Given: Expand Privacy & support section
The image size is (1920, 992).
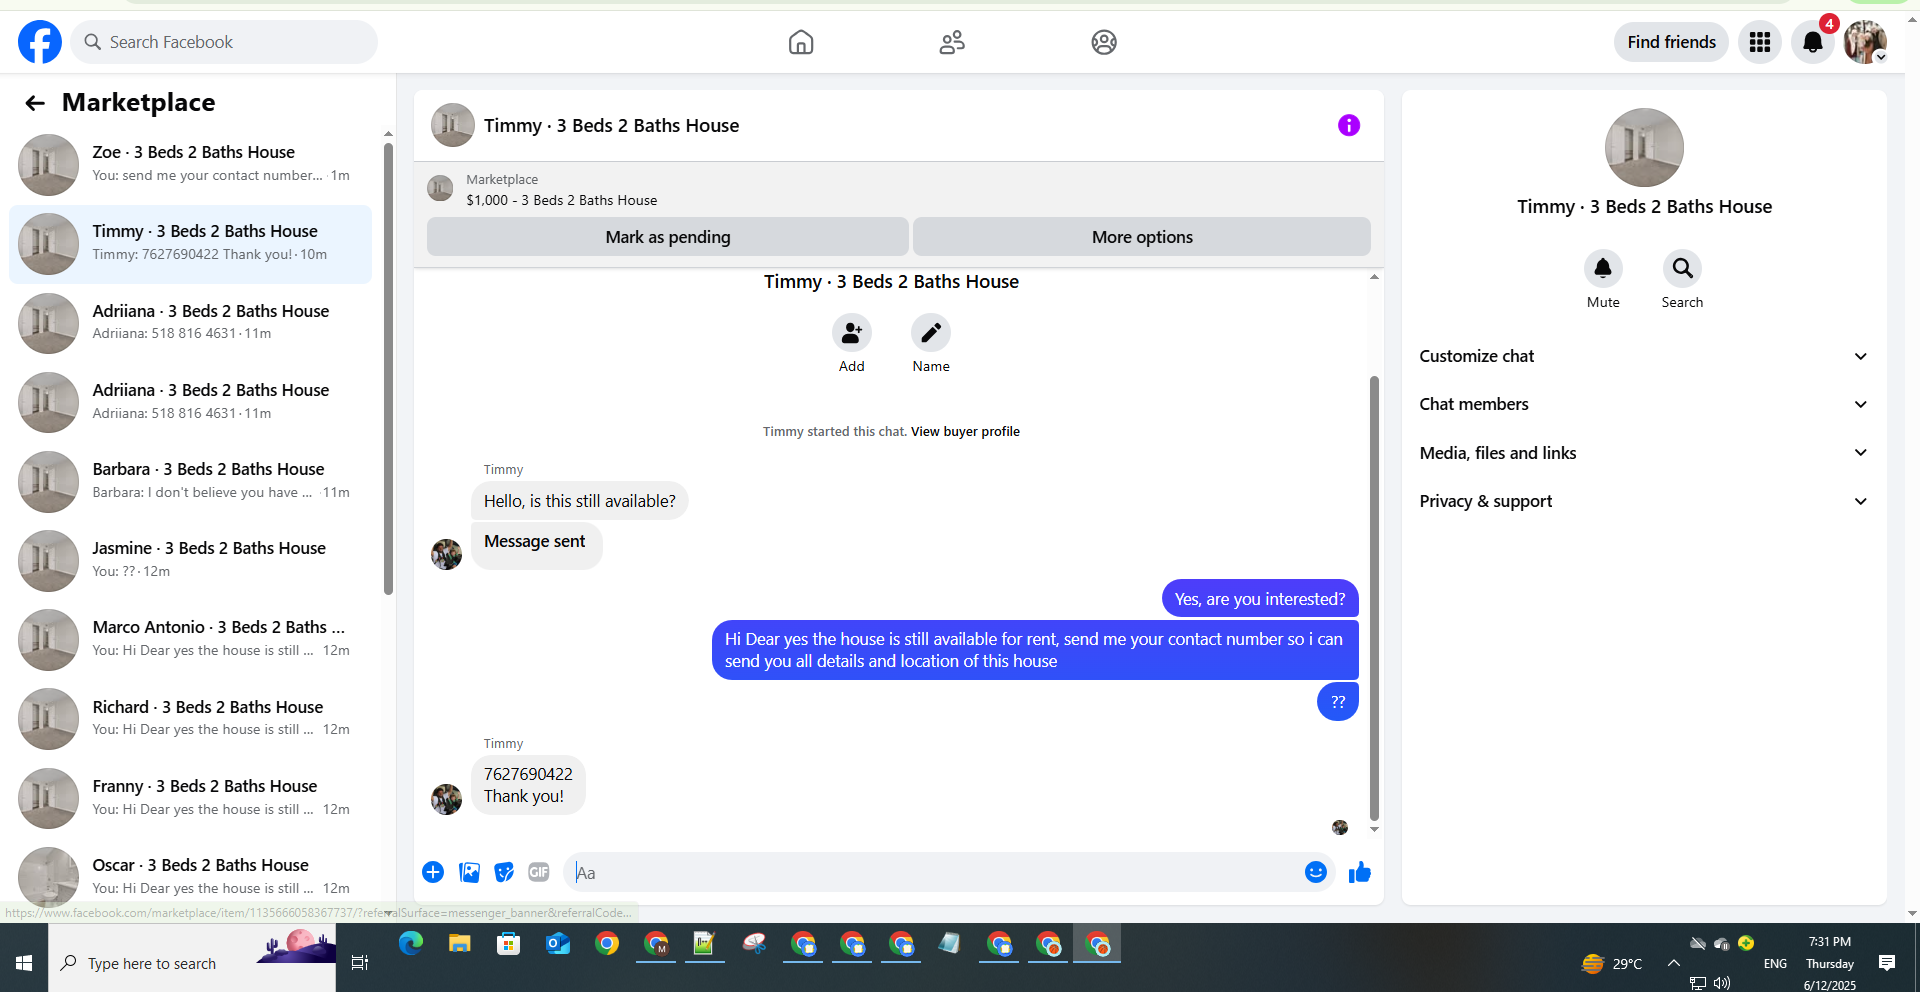Looking at the screenshot, I should pos(1644,501).
